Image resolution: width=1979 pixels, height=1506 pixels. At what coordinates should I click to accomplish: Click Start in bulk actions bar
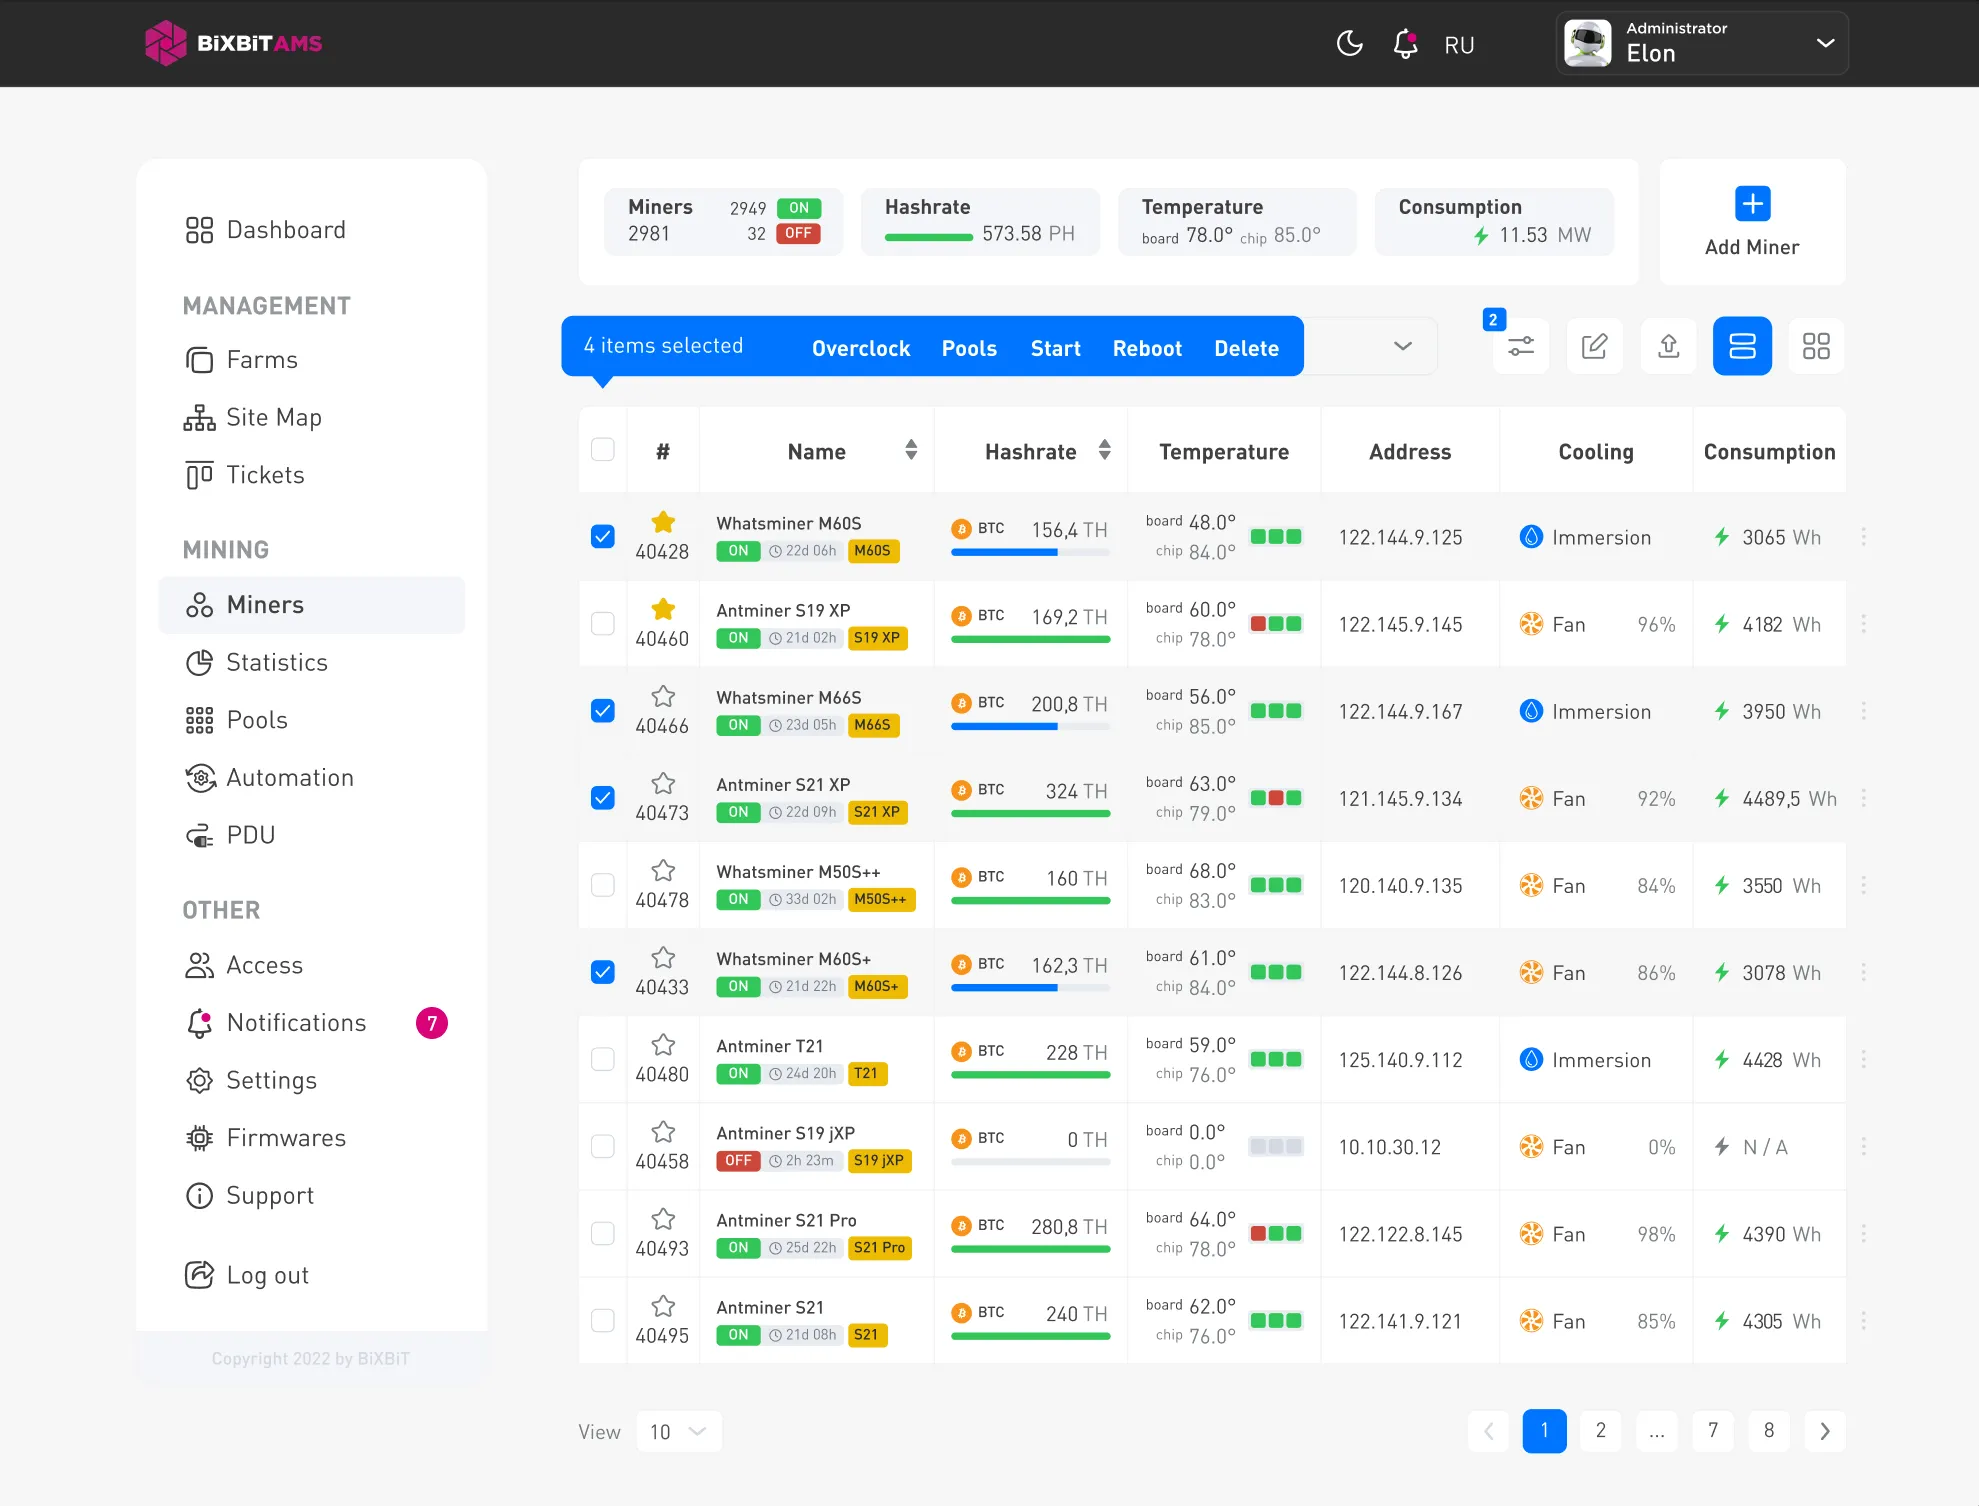coord(1056,348)
